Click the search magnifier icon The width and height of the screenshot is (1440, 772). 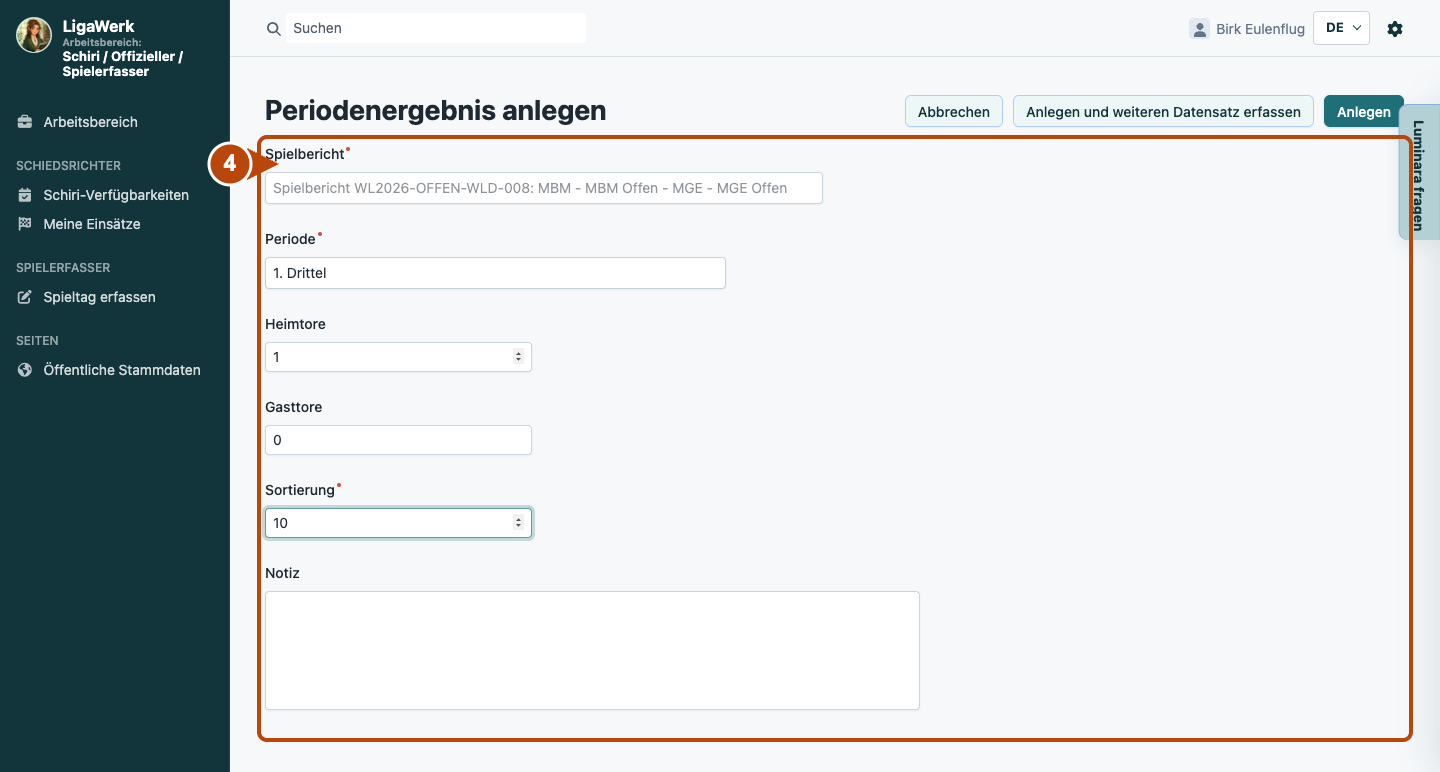(x=273, y=29)
